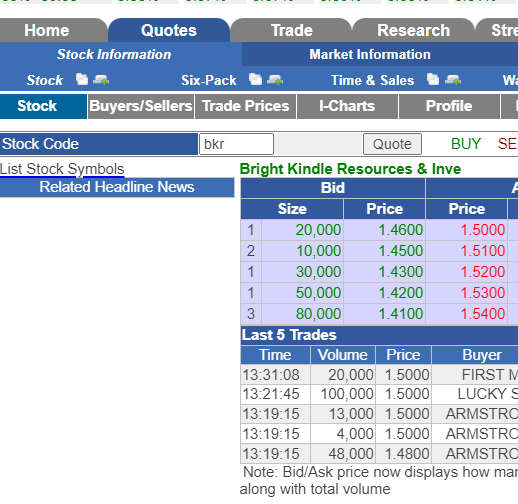
Task: Click the Related Headline News header
Action: point(117,187)
